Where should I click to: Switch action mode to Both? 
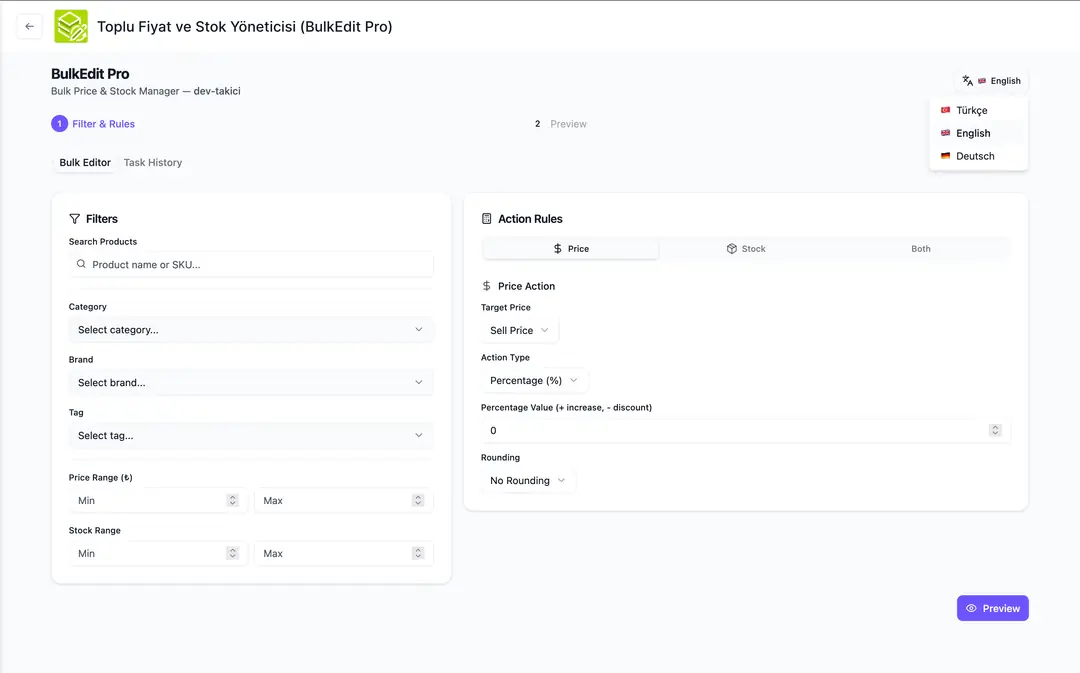pyautogui.click(x=920, y=249)
